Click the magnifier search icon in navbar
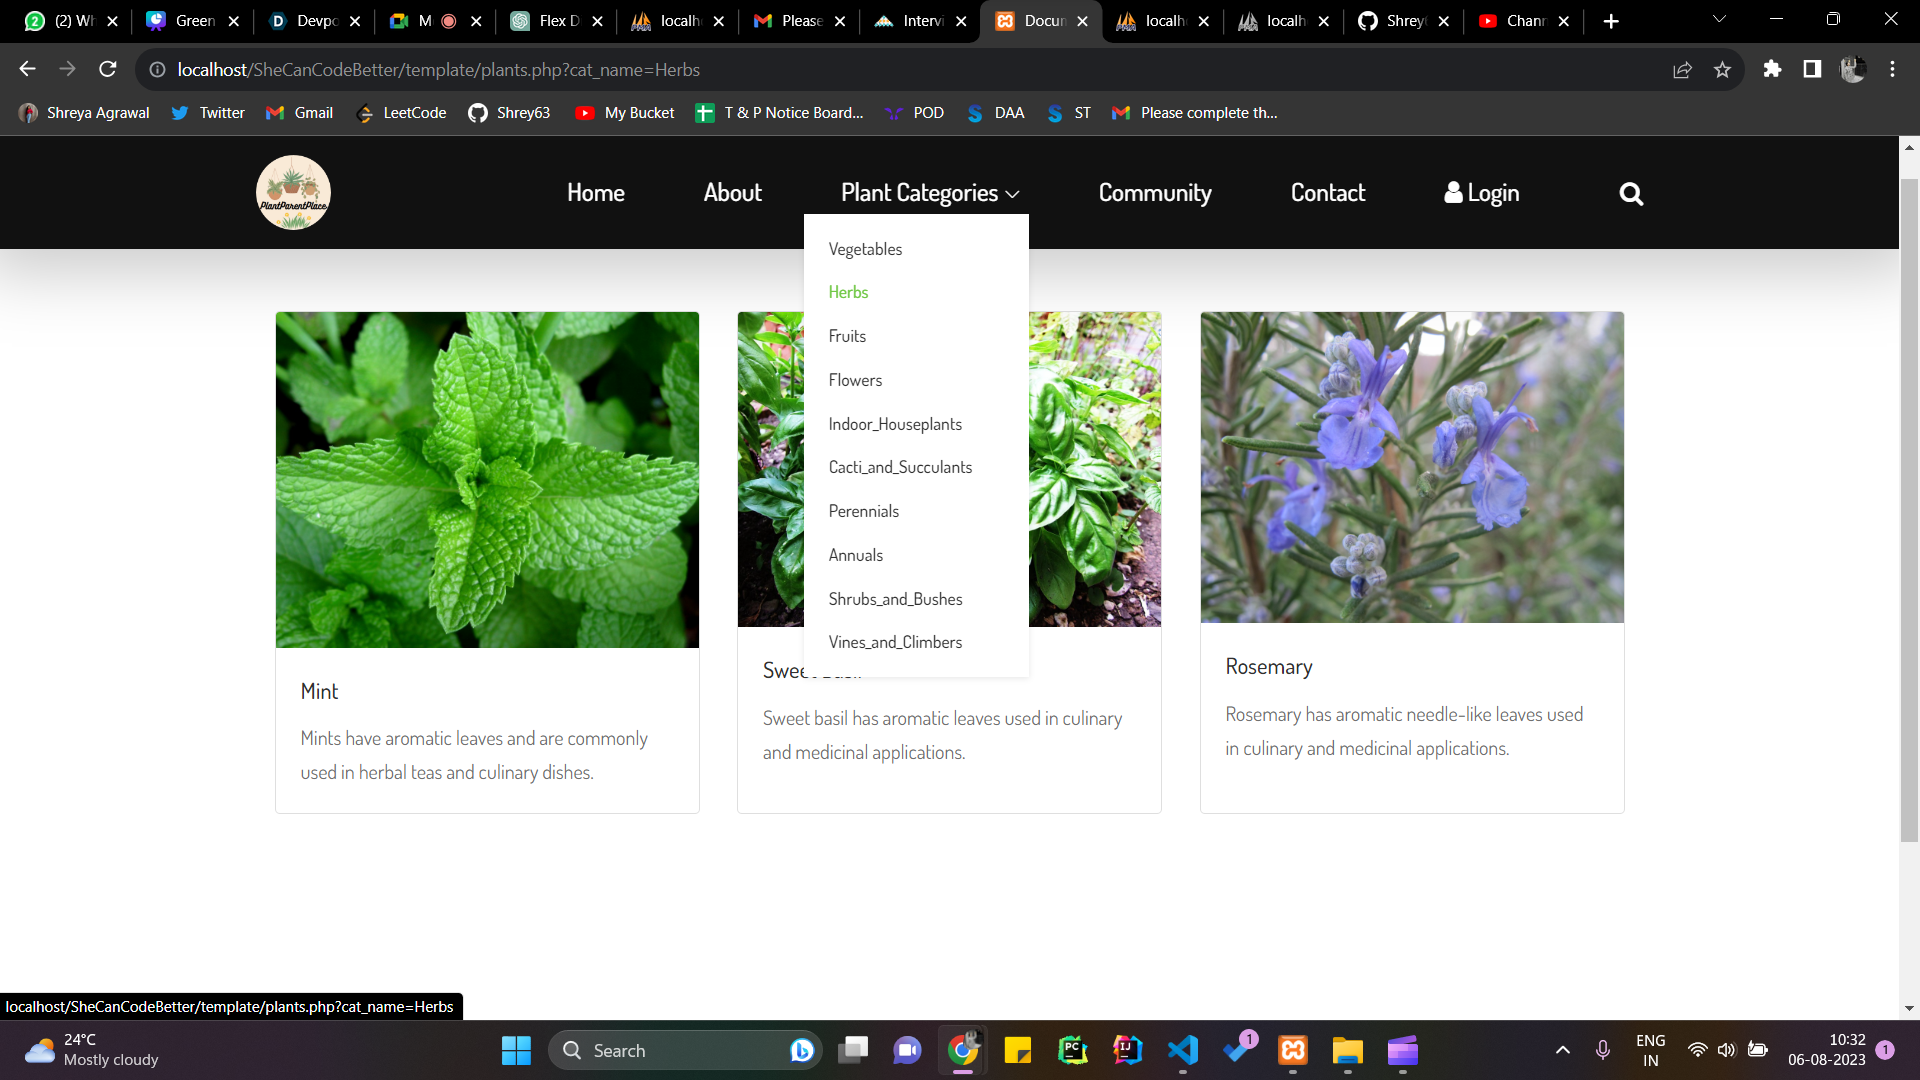The height and width of the screenshot is (1080, 1920). pyautogui.click(x=1631, y=194)
